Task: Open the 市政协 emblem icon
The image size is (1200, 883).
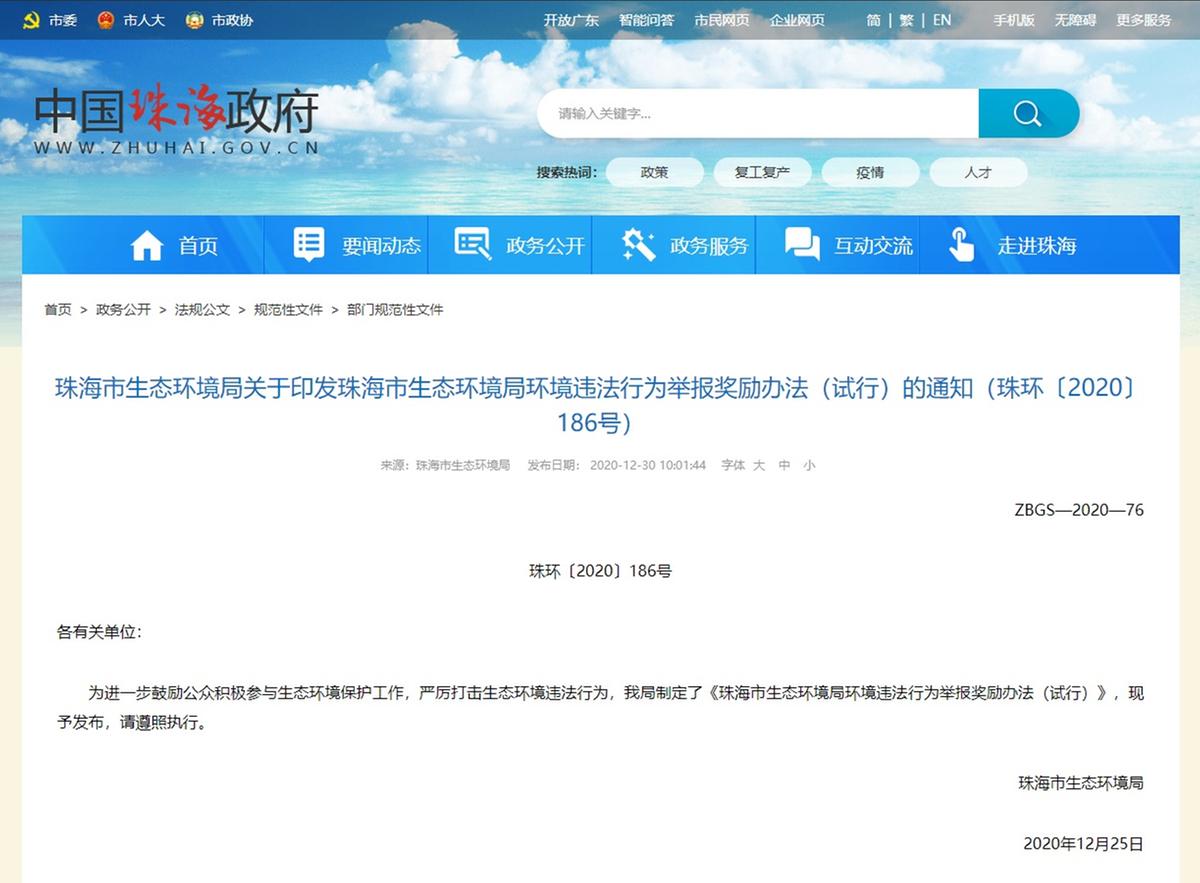Action: tap(194, 20)
